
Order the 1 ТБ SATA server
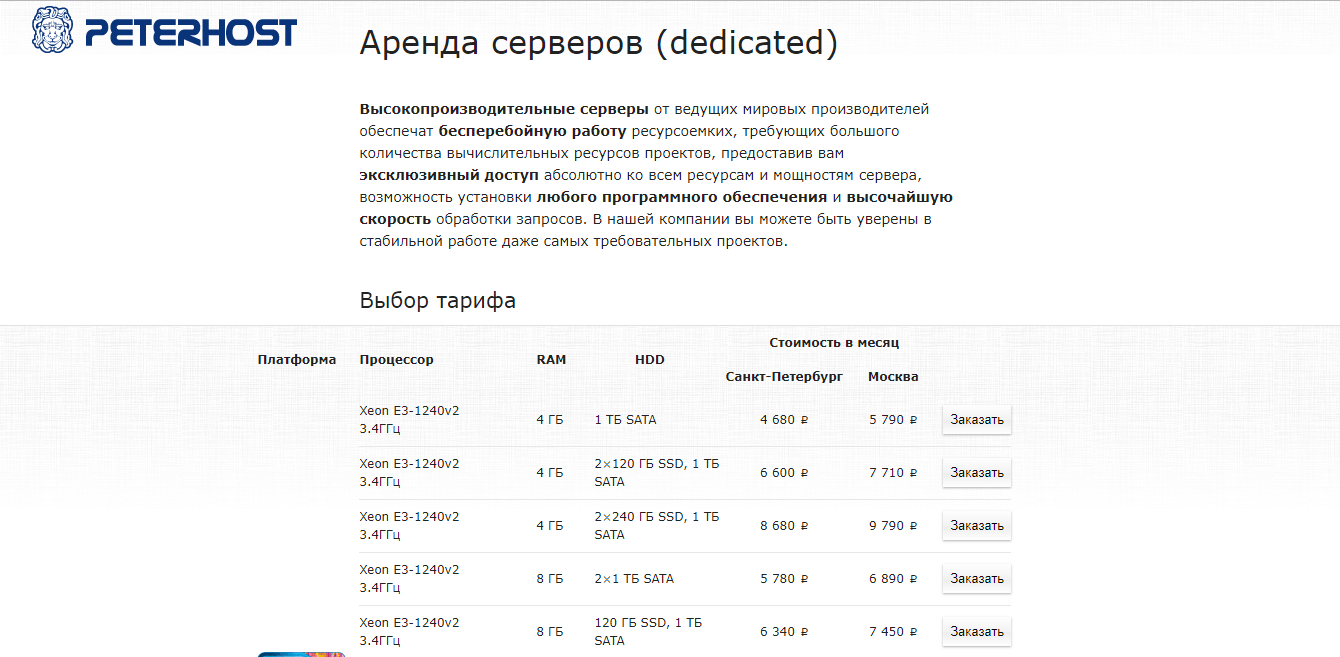pyautogui.click(x=976, y=420)
